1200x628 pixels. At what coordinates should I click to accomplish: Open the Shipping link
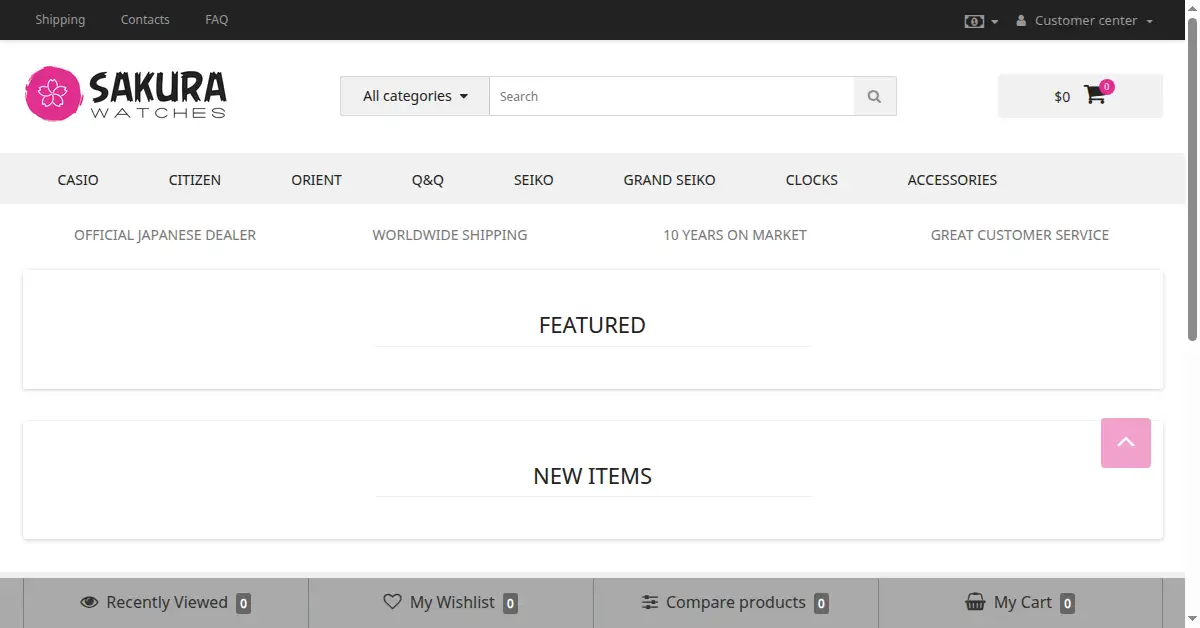(x=60, y=19)
